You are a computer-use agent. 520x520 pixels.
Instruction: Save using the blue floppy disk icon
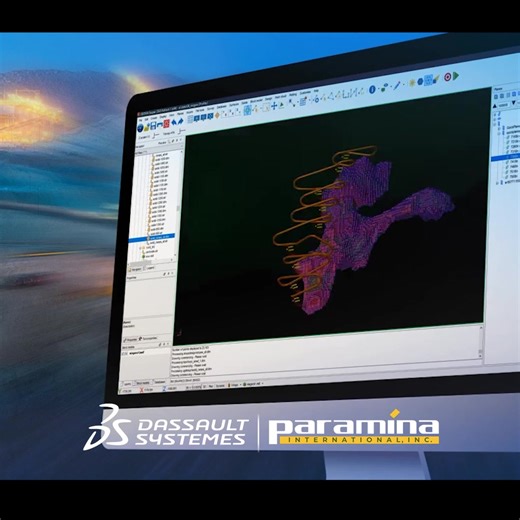[x=153, y=125]
